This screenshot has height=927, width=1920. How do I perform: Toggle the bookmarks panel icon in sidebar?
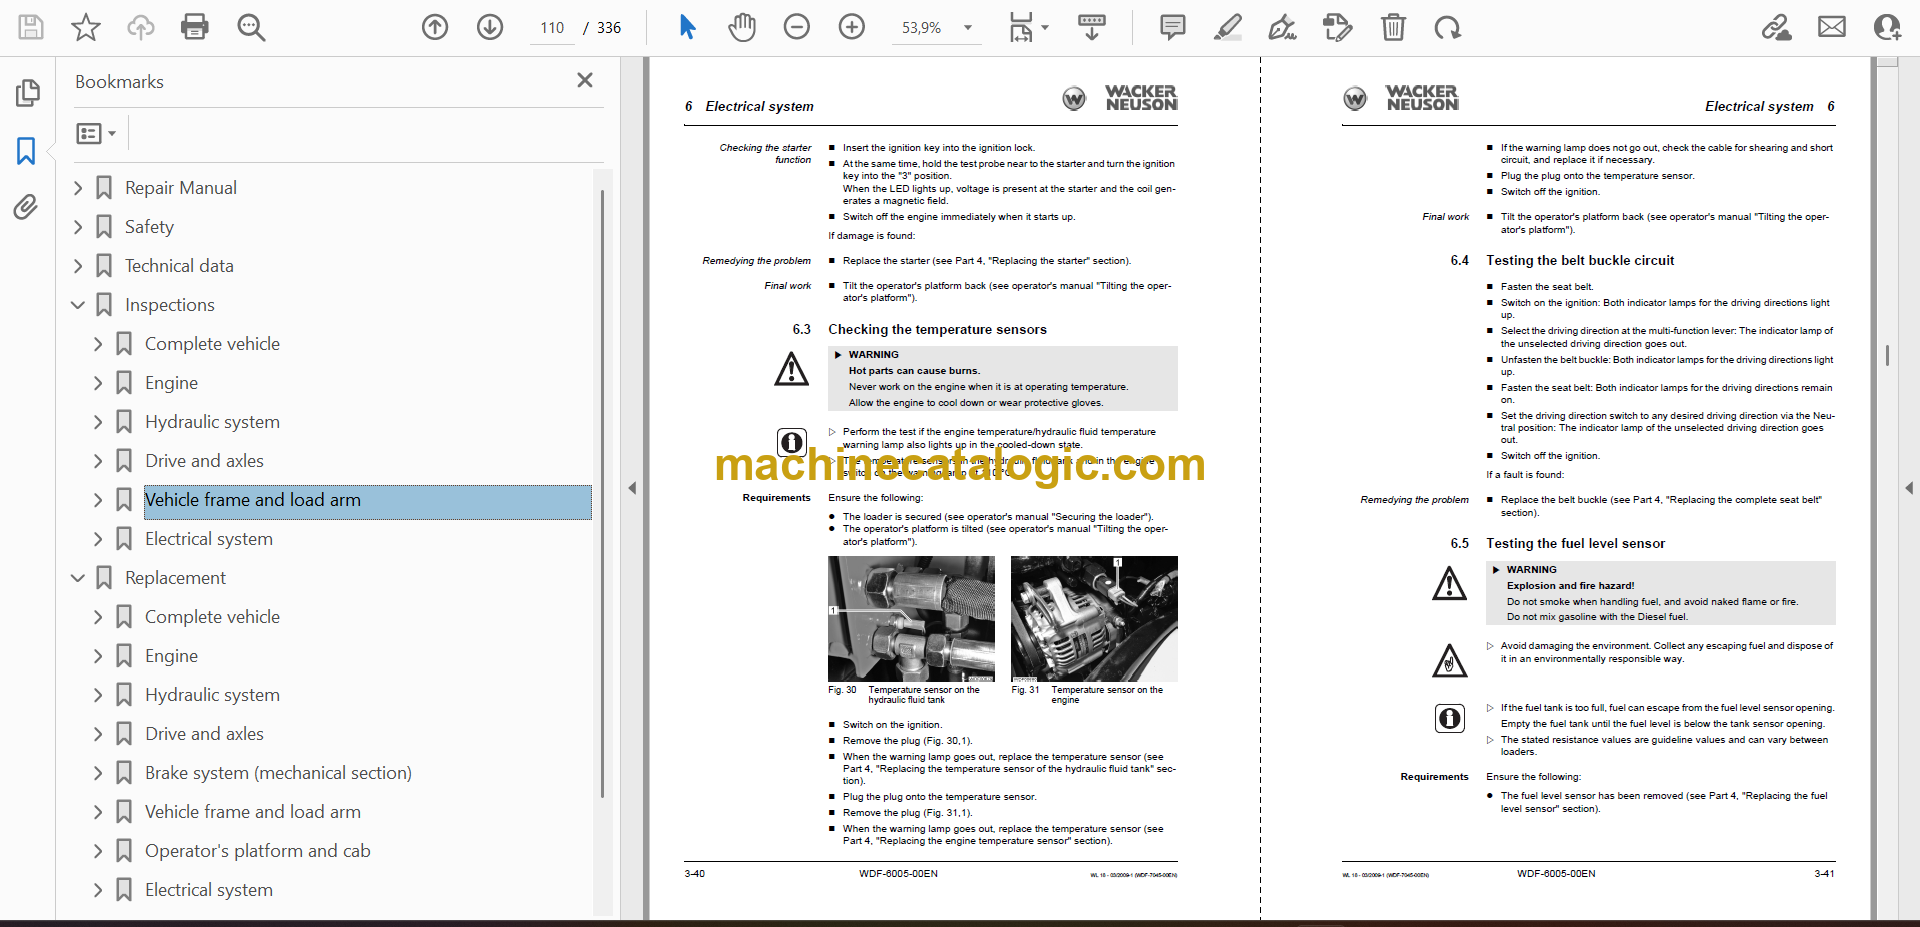point(26,151)
